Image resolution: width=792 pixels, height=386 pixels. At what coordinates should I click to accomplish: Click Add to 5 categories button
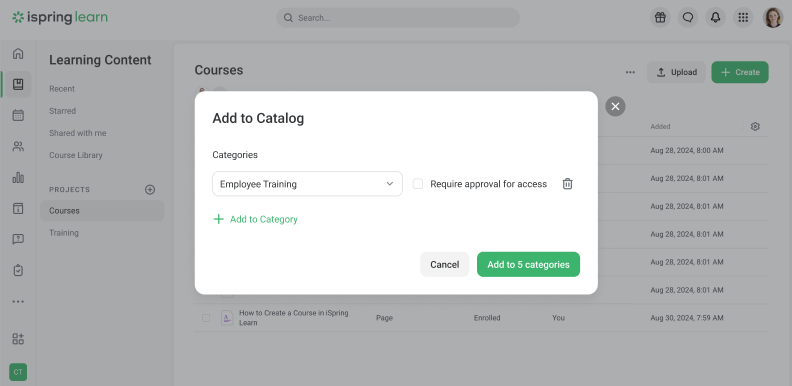click(528, 264)
